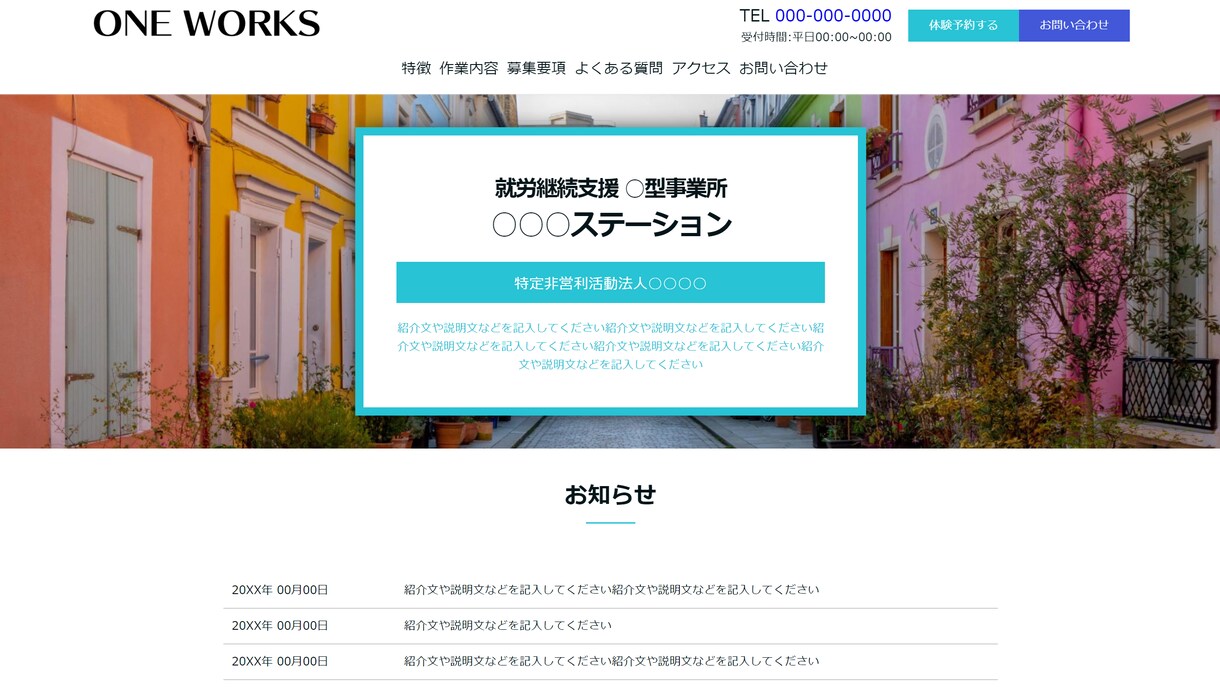Click the お知らせ section heading
The image size is (1220, 687).
(x=610, y=494)
